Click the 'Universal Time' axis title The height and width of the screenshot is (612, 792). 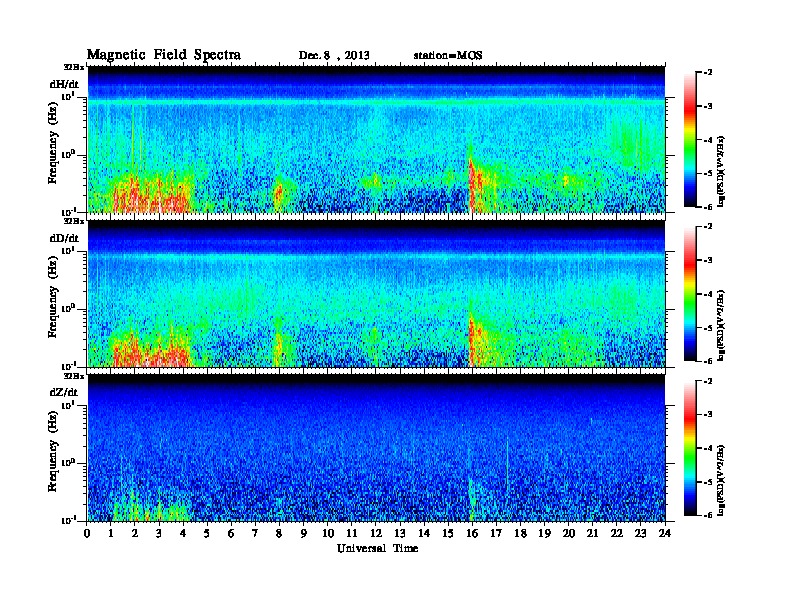click(x=377, y=548)
